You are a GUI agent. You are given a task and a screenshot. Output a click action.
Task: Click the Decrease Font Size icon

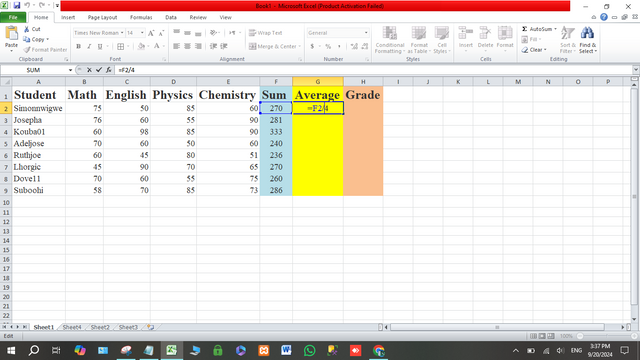161,33
